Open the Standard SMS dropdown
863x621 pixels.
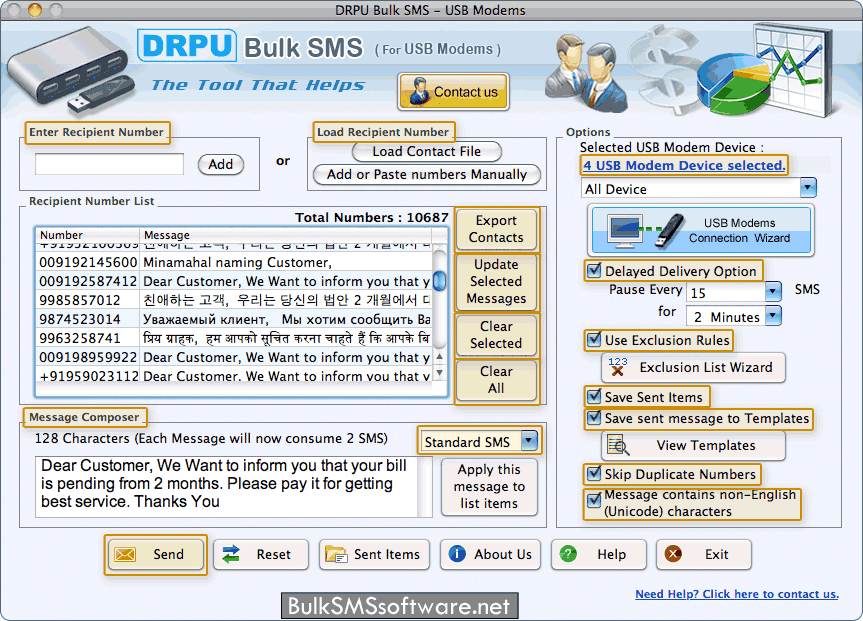pyautogui.click(x=529, y=441)
